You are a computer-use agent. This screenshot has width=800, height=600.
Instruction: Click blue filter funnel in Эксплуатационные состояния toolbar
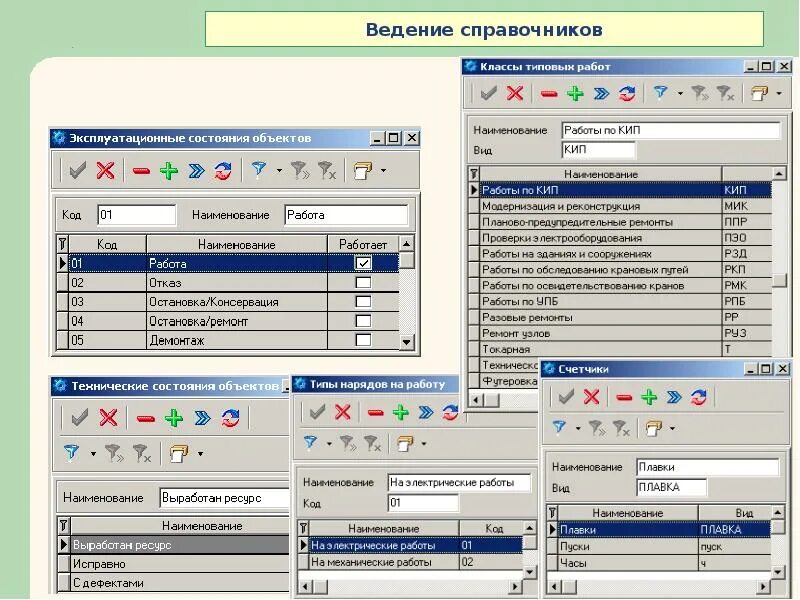(x=259, y=169)
